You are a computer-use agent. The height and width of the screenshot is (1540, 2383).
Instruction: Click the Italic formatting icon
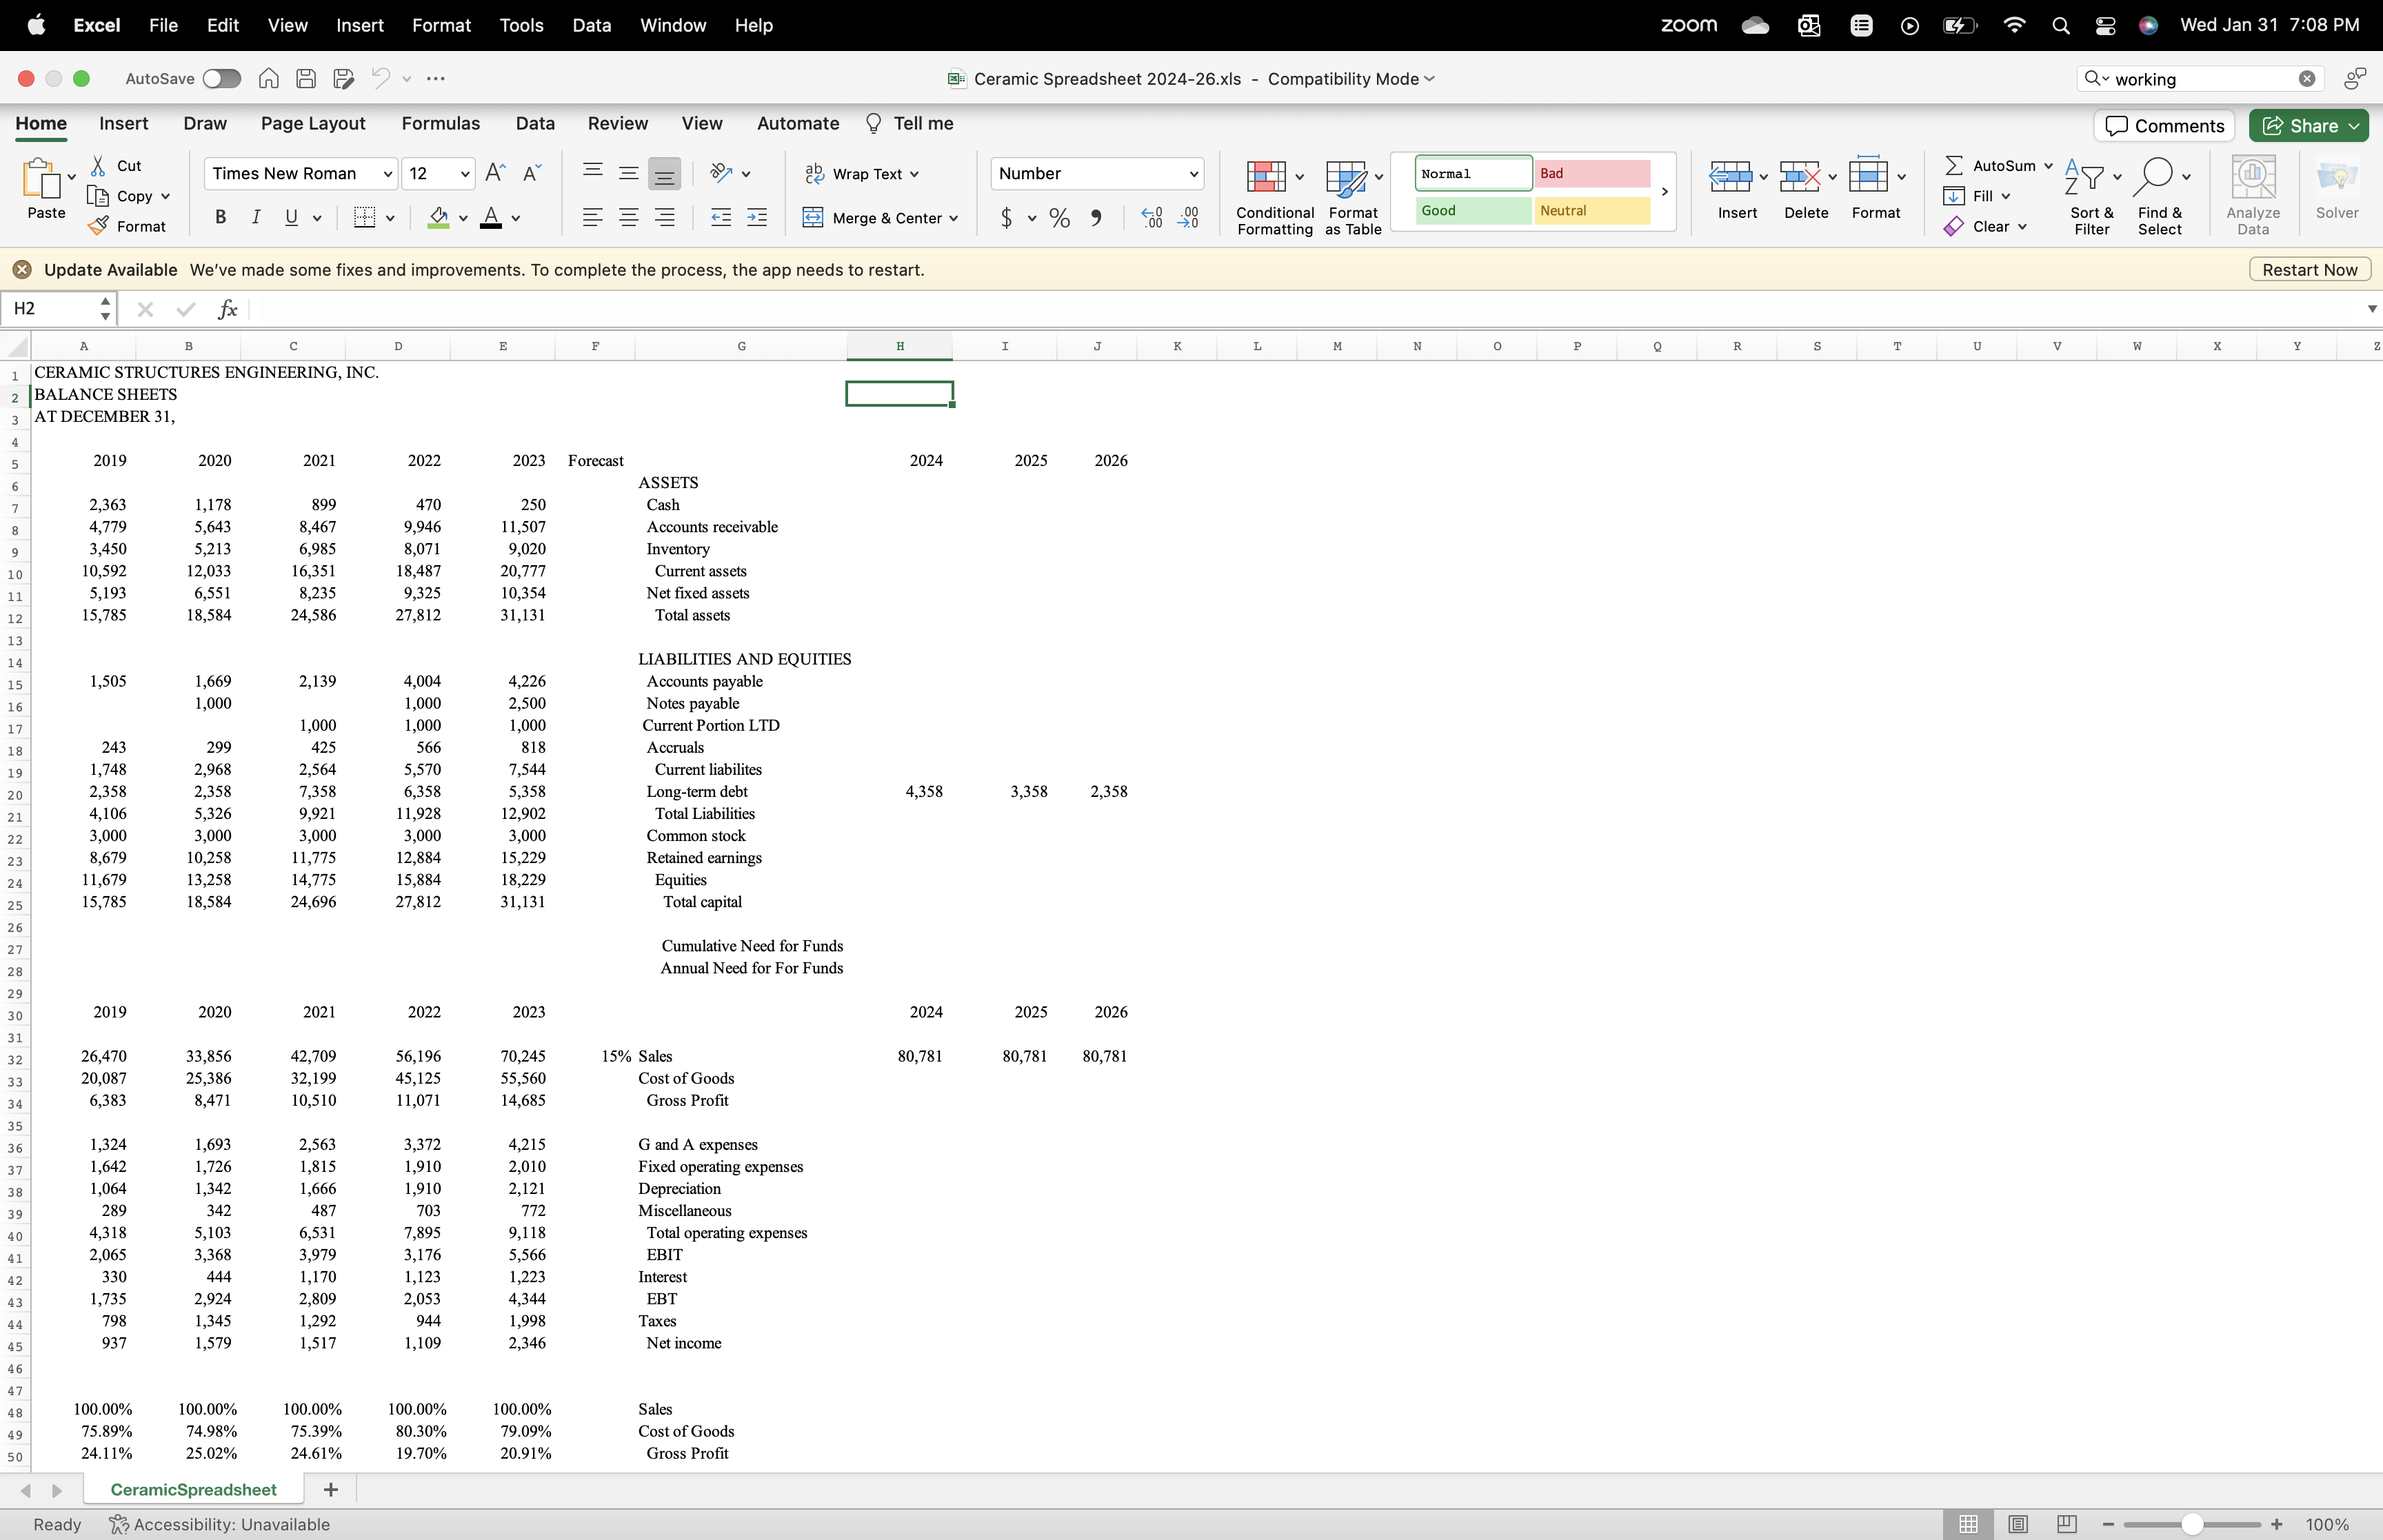pyautogui.click(x=256, y=217)
